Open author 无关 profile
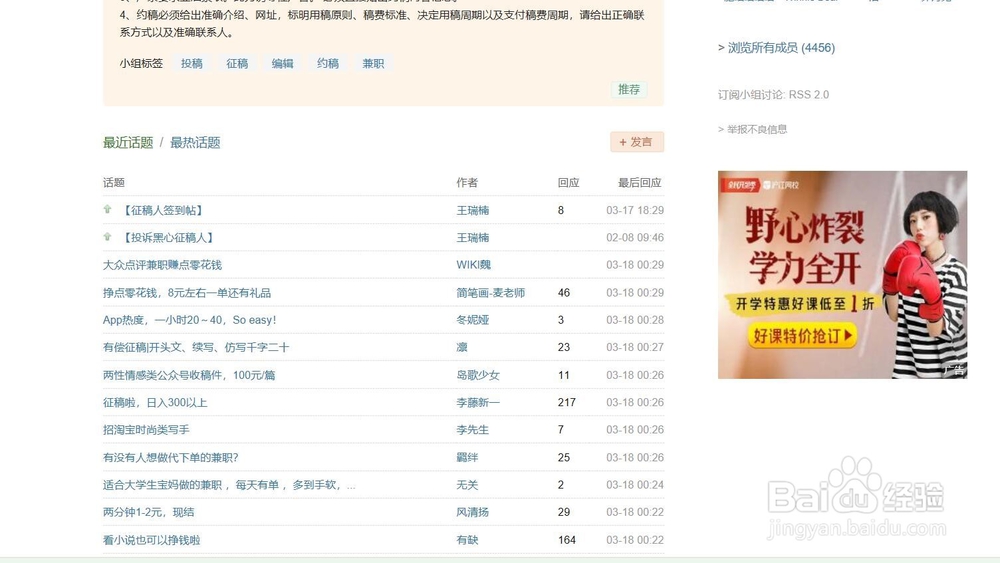 [x=467, y=485]
